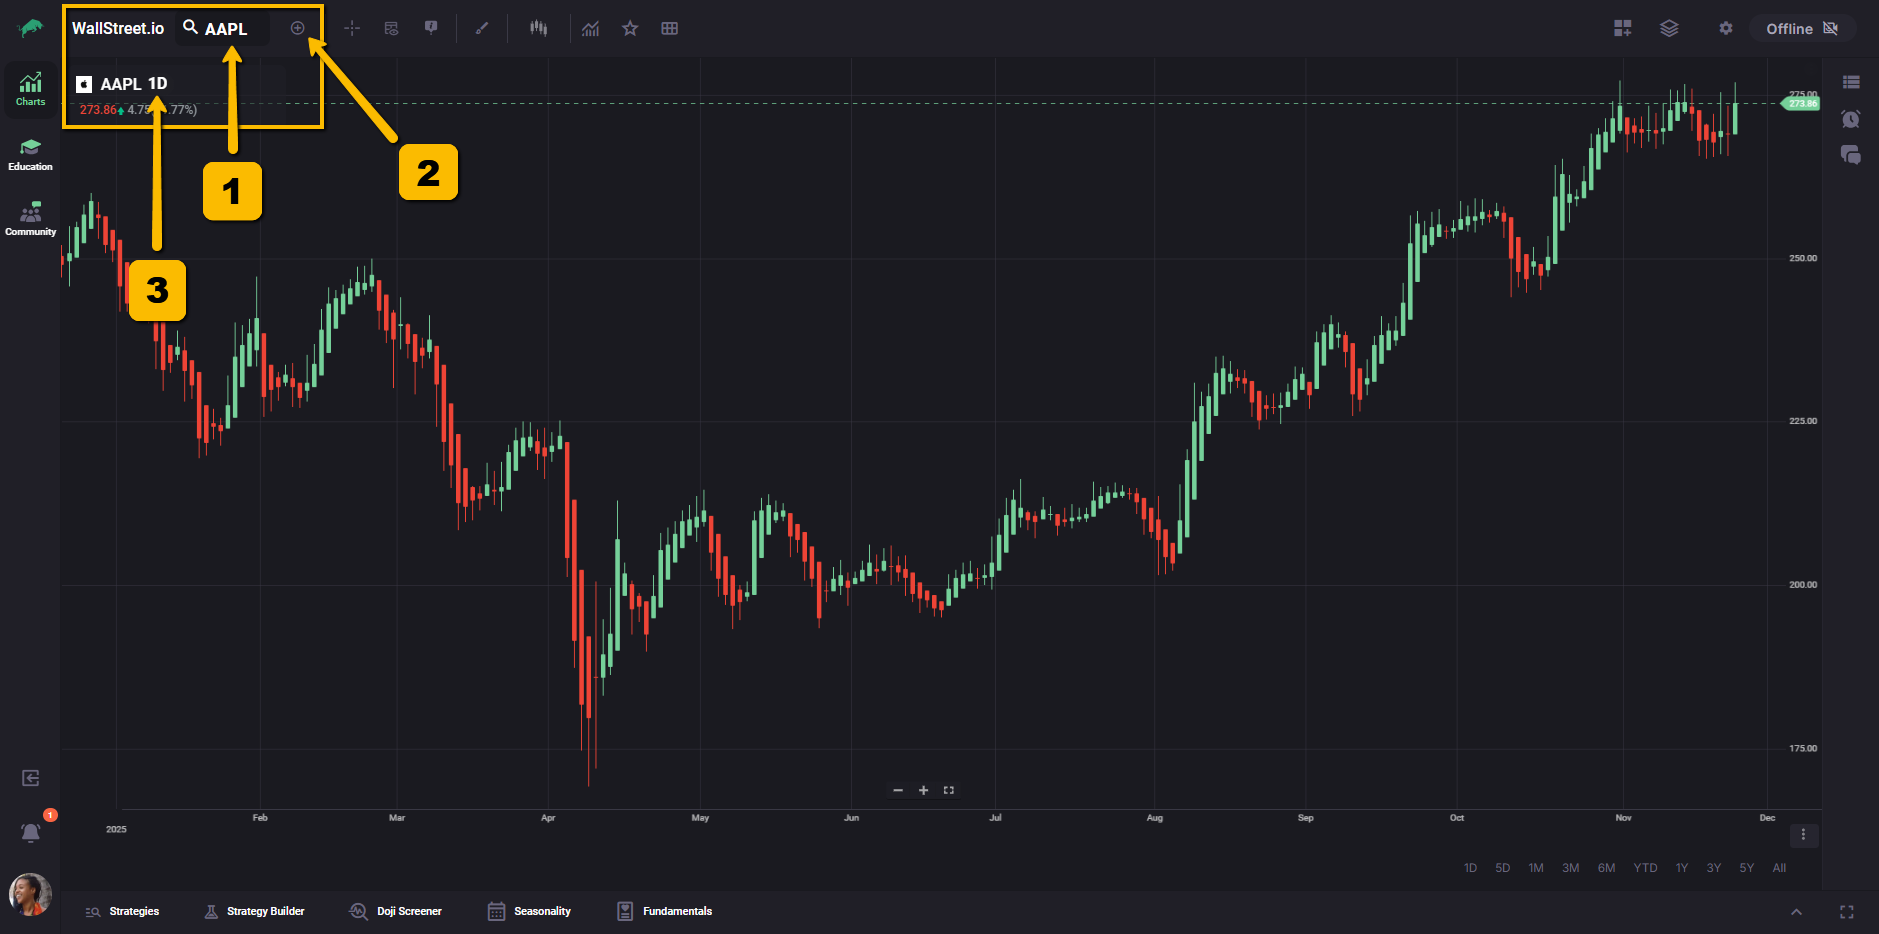The width and height of the screenshot is (1879, 934).
Task: Set the chart range to YTD
Action: [1645, 868]
